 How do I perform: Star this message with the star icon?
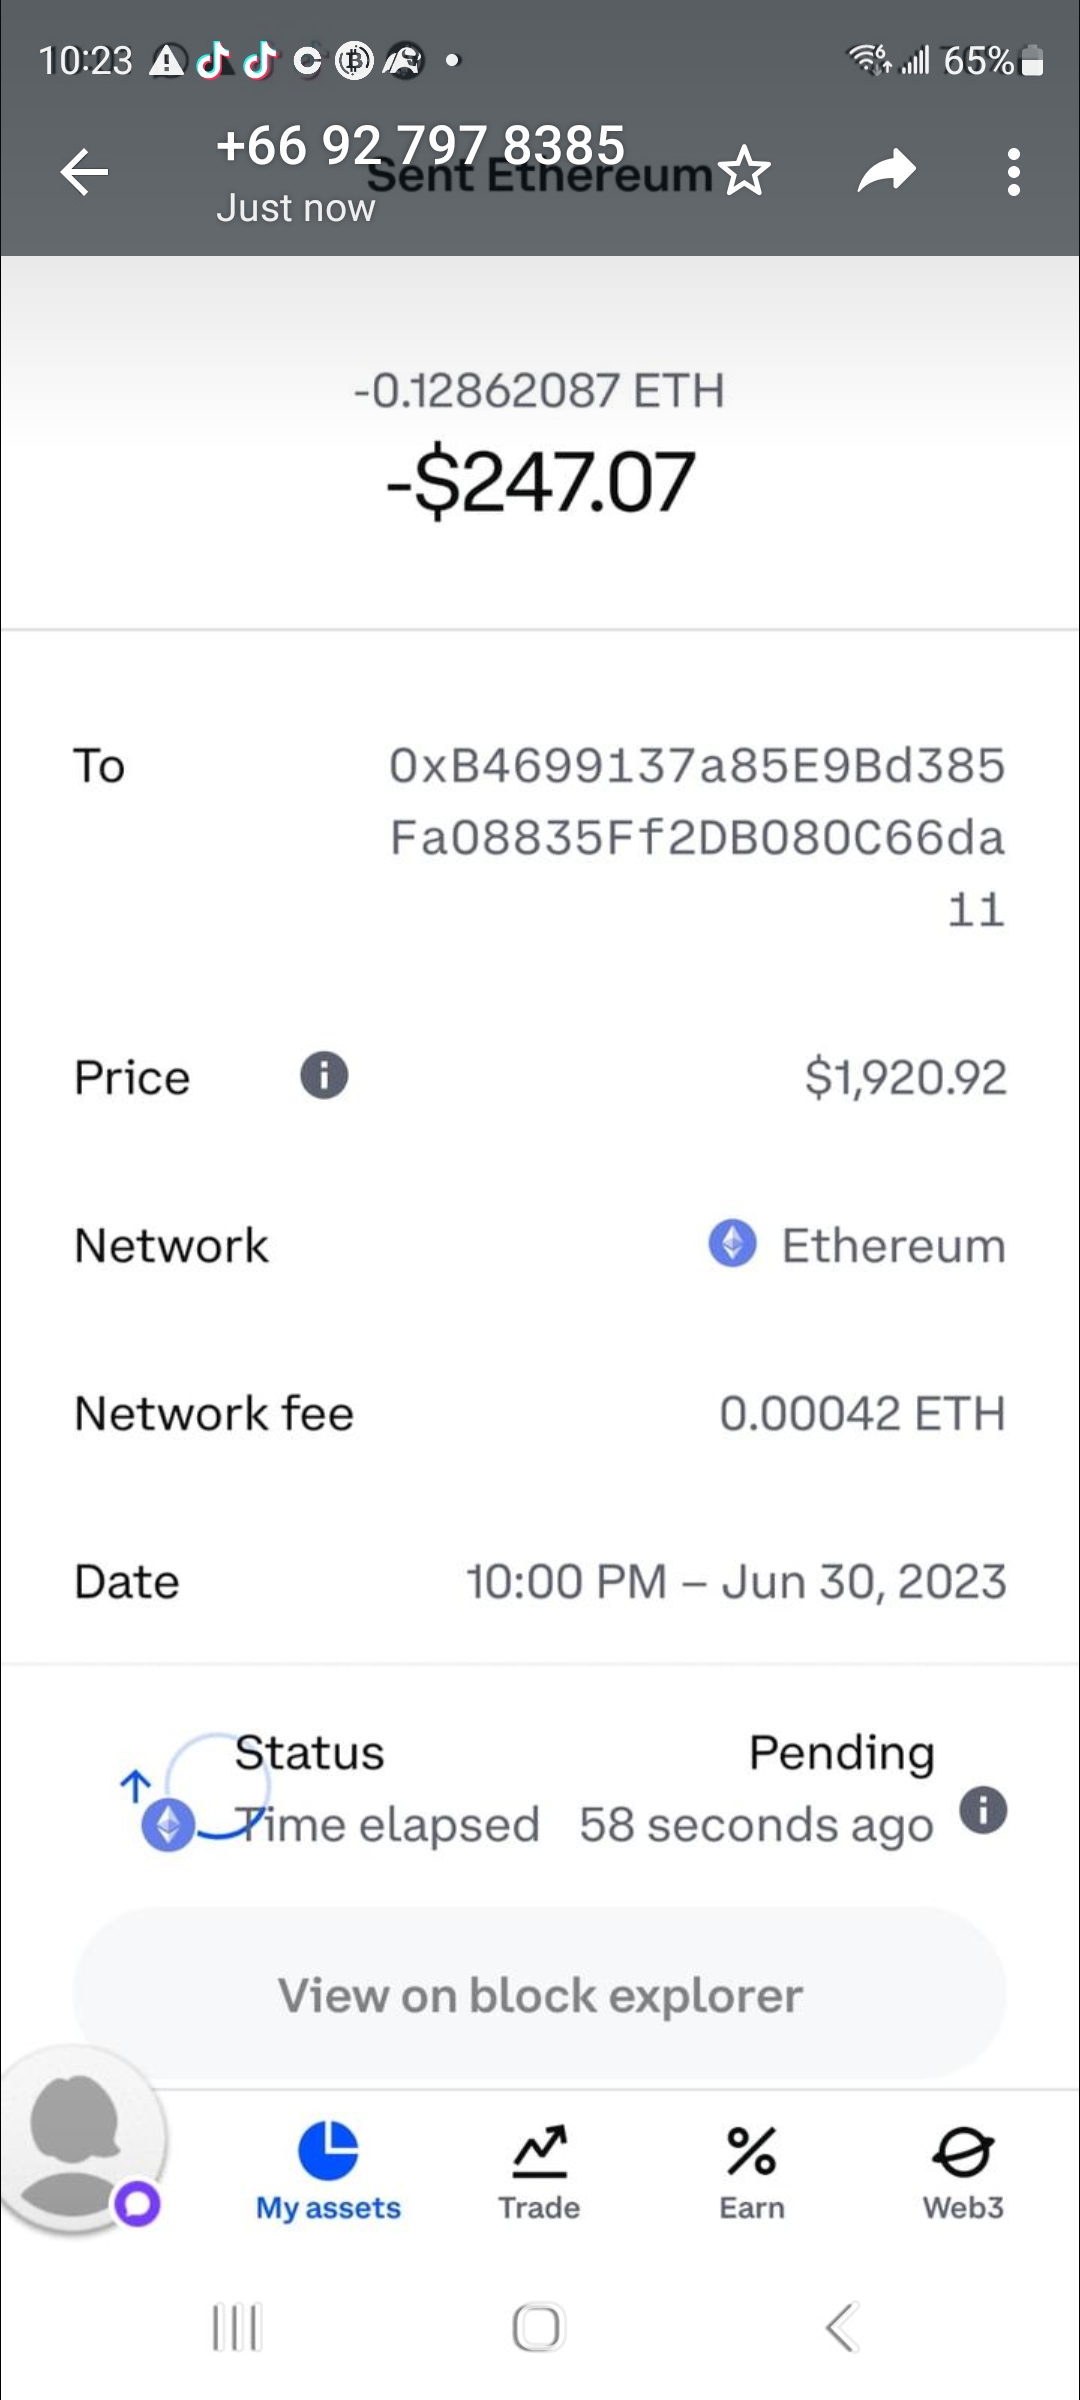[745, 171]
